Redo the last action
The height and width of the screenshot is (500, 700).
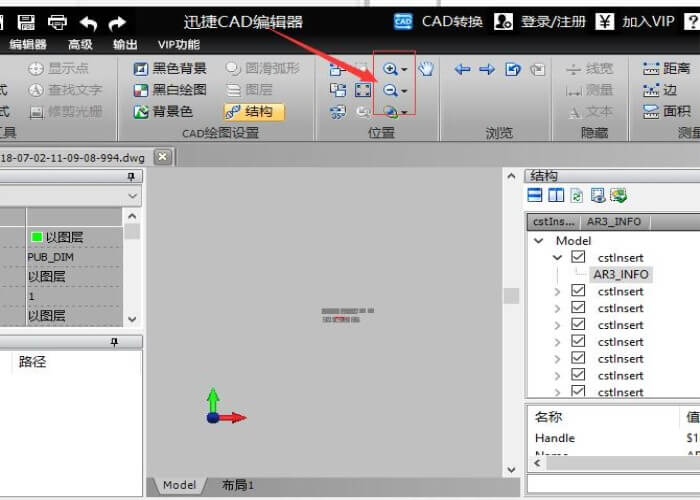tap(117, 23)
